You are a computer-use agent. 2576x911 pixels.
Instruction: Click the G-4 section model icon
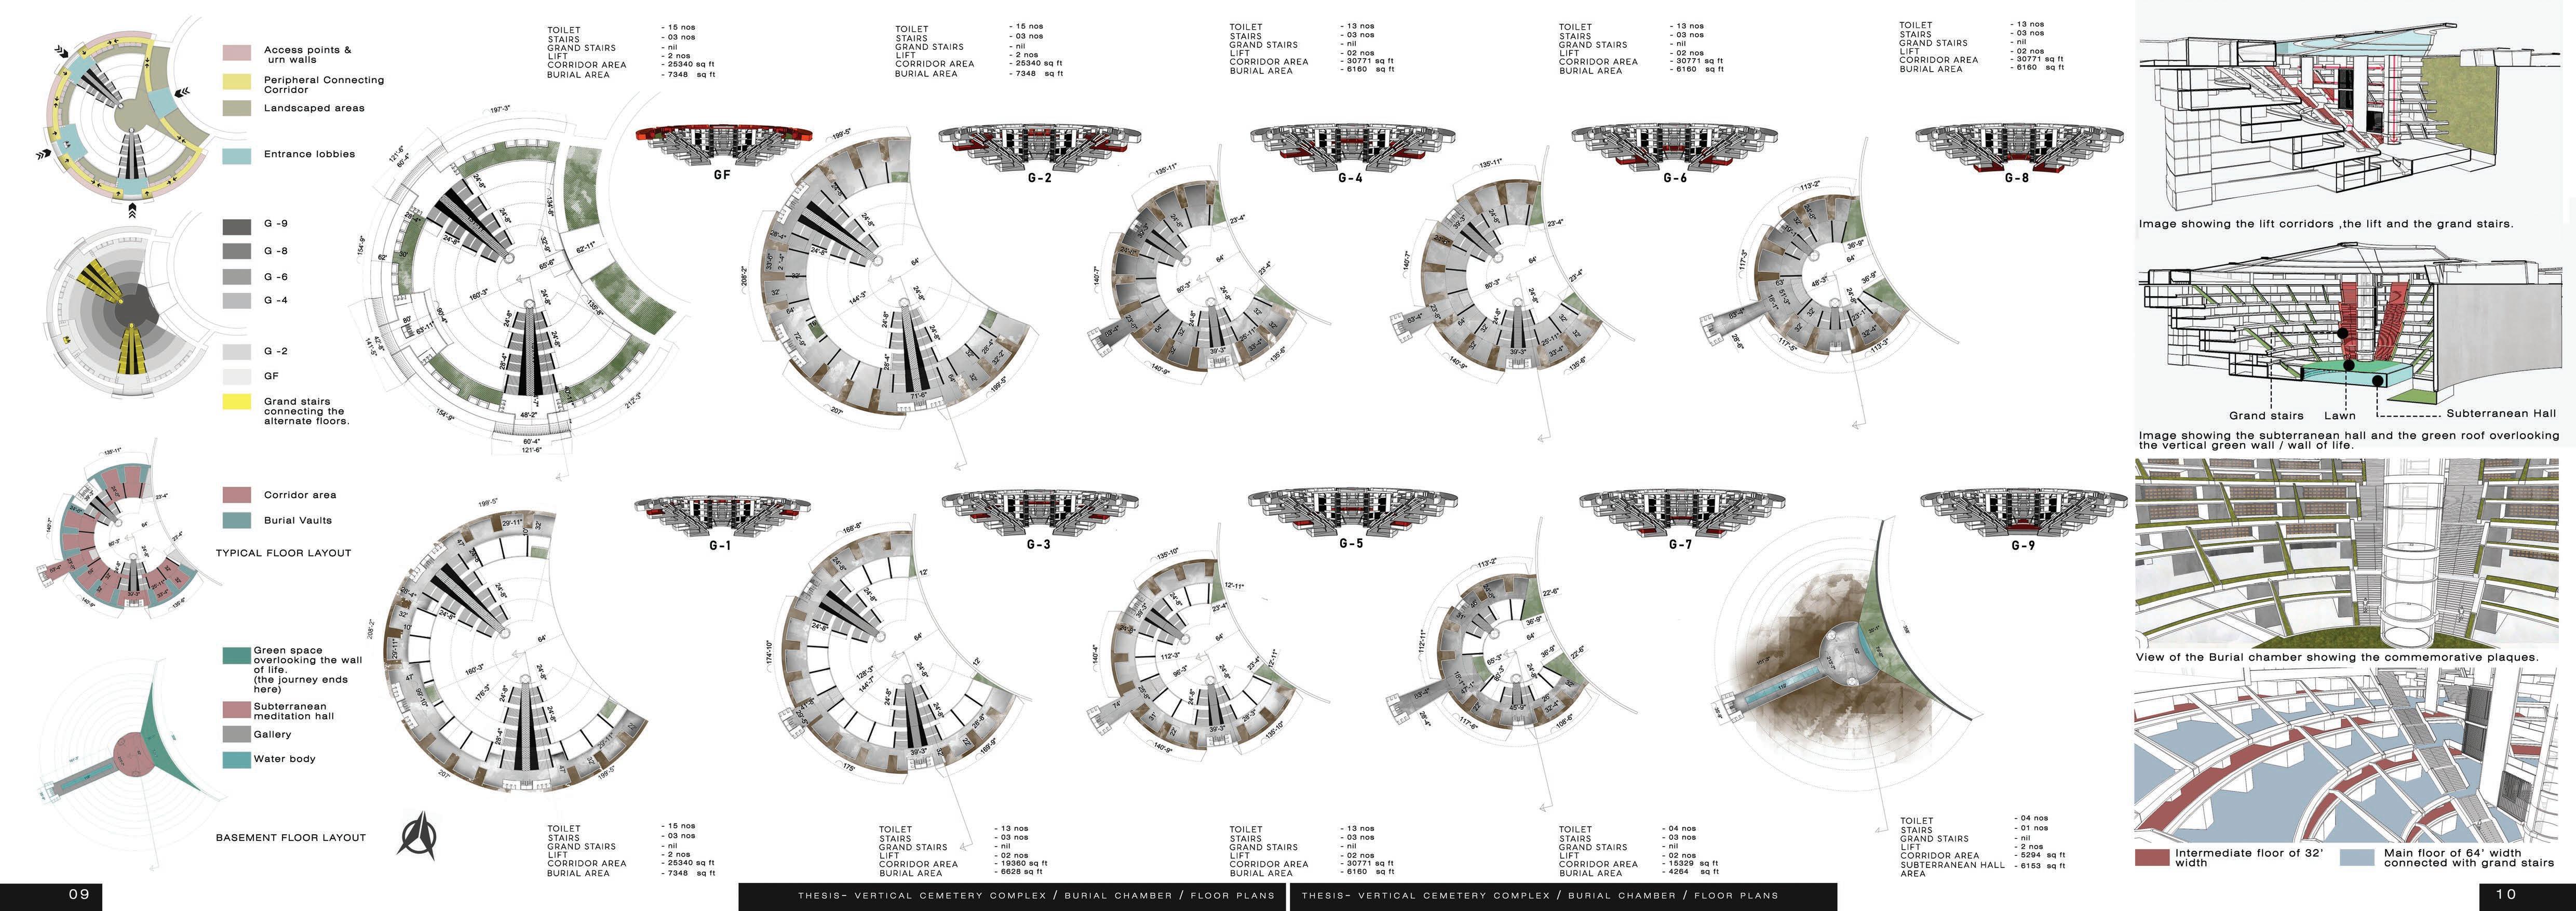(1351, 147)
